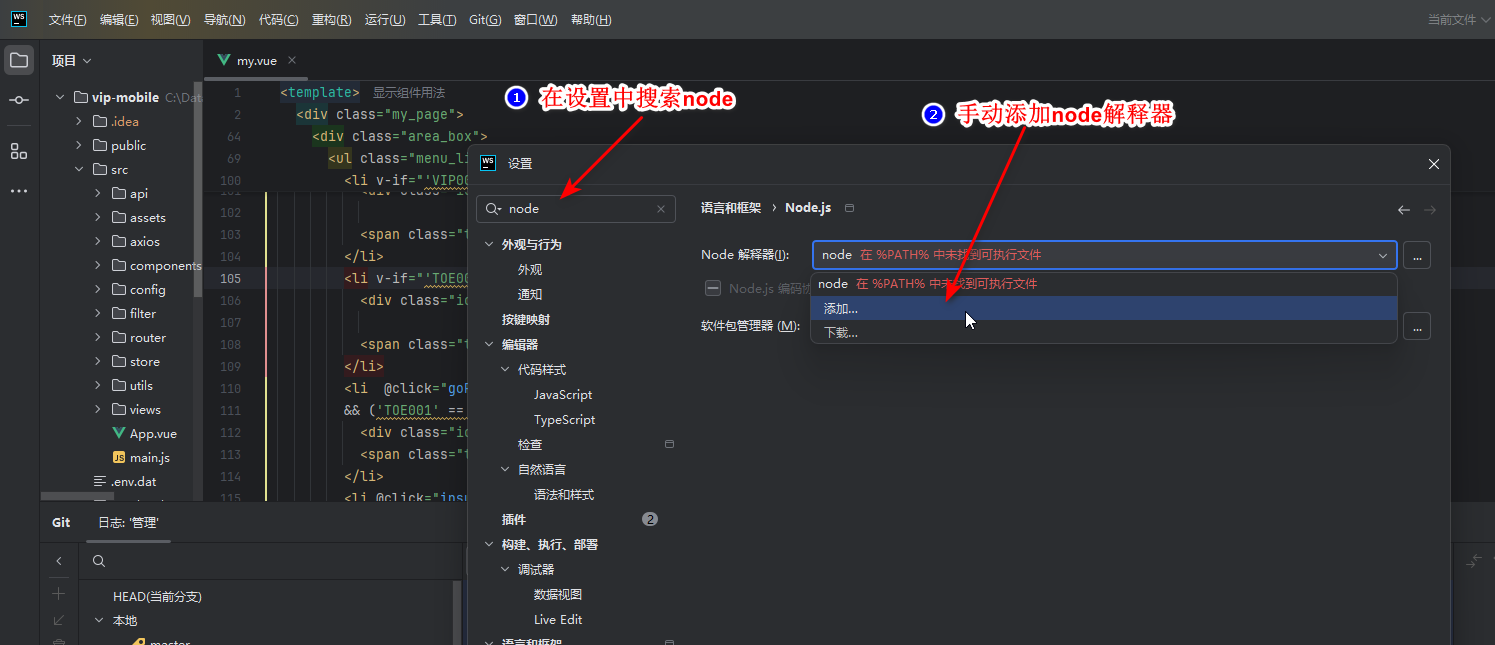Click the plus icon in the Git panel
Image resolution: width=1495 pixels, height=645 pixels.
click(x=59, y=593)
